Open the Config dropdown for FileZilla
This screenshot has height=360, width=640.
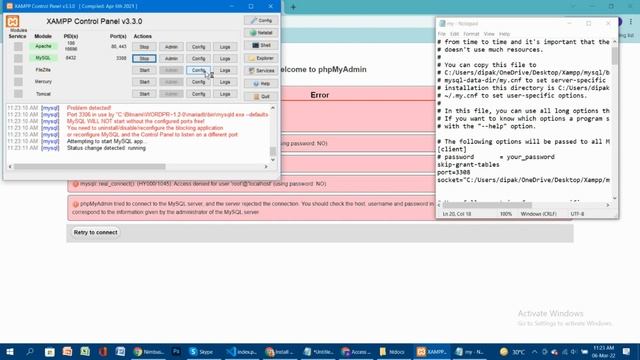coord(198,70)
